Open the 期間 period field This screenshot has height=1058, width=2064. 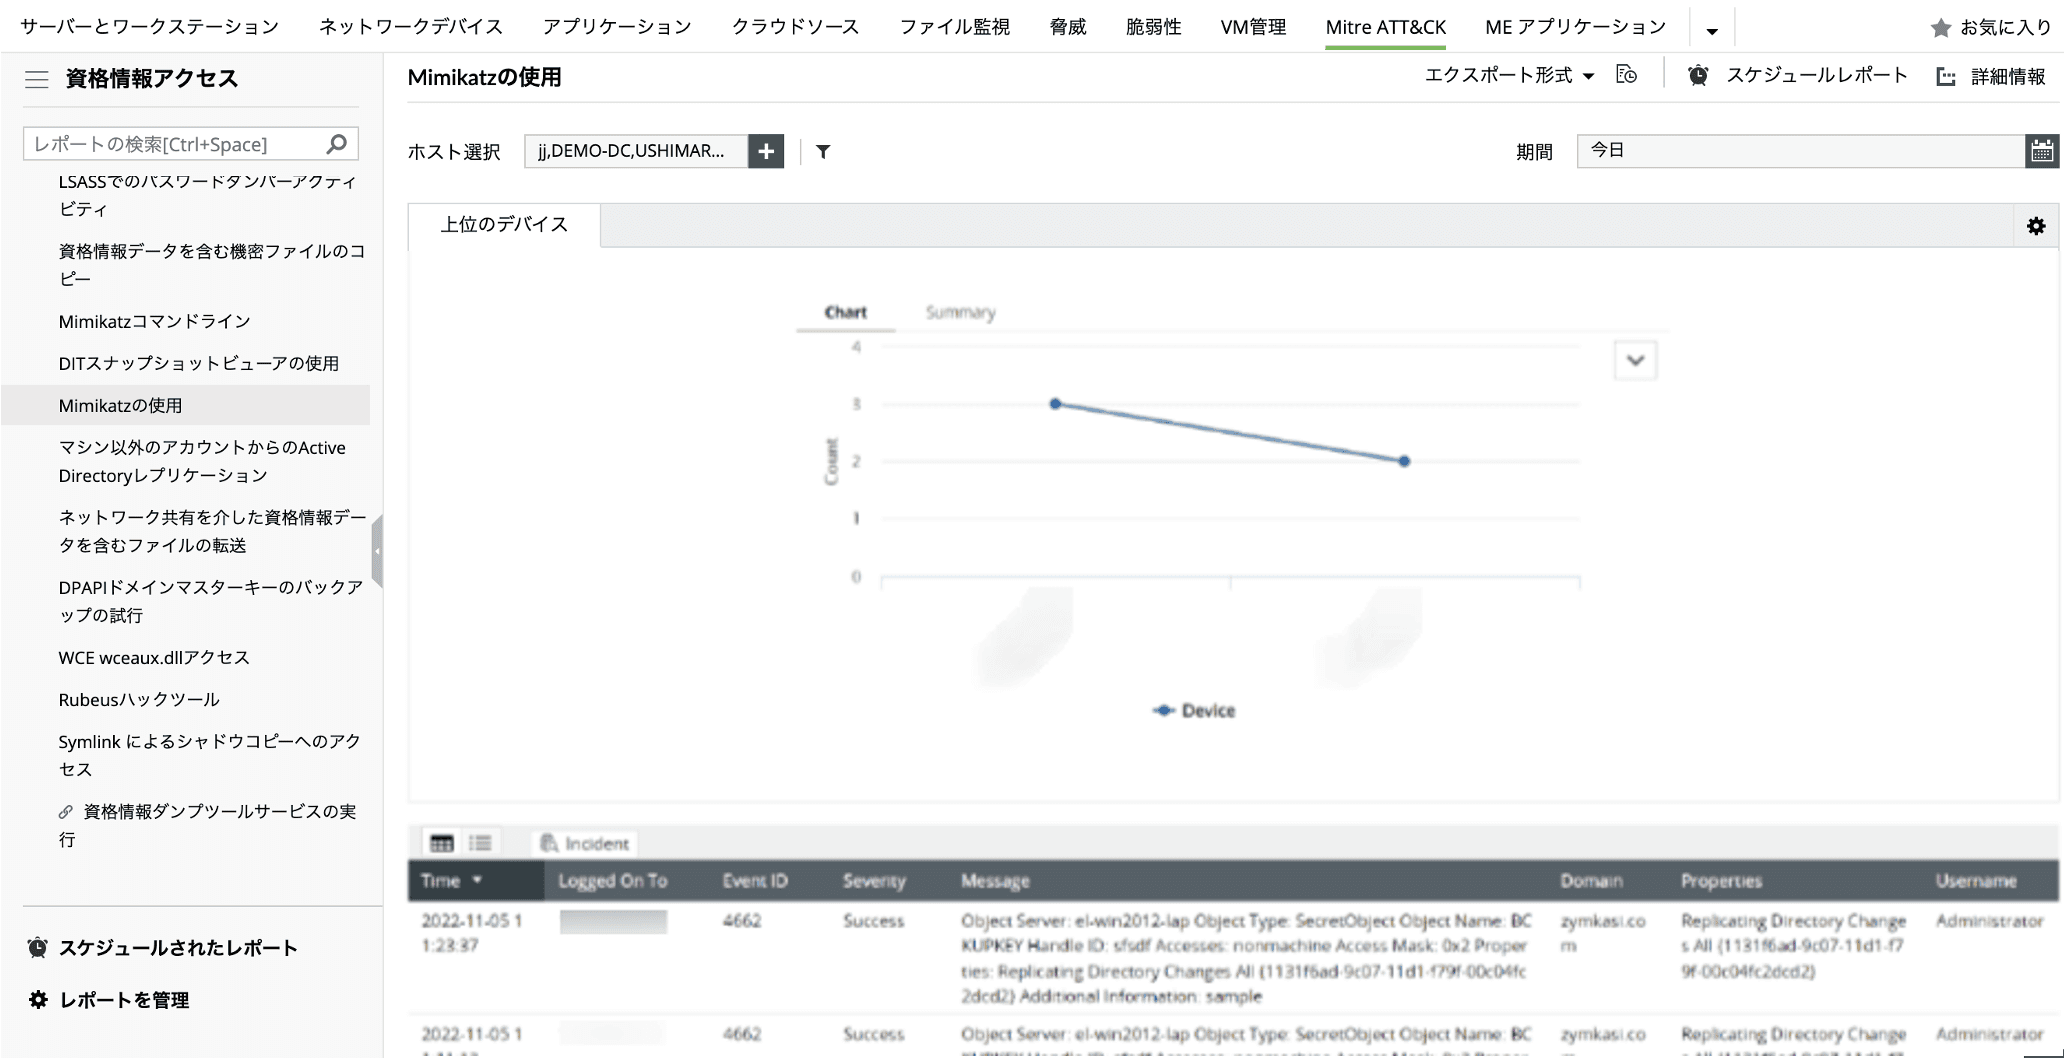(1801, 151)
